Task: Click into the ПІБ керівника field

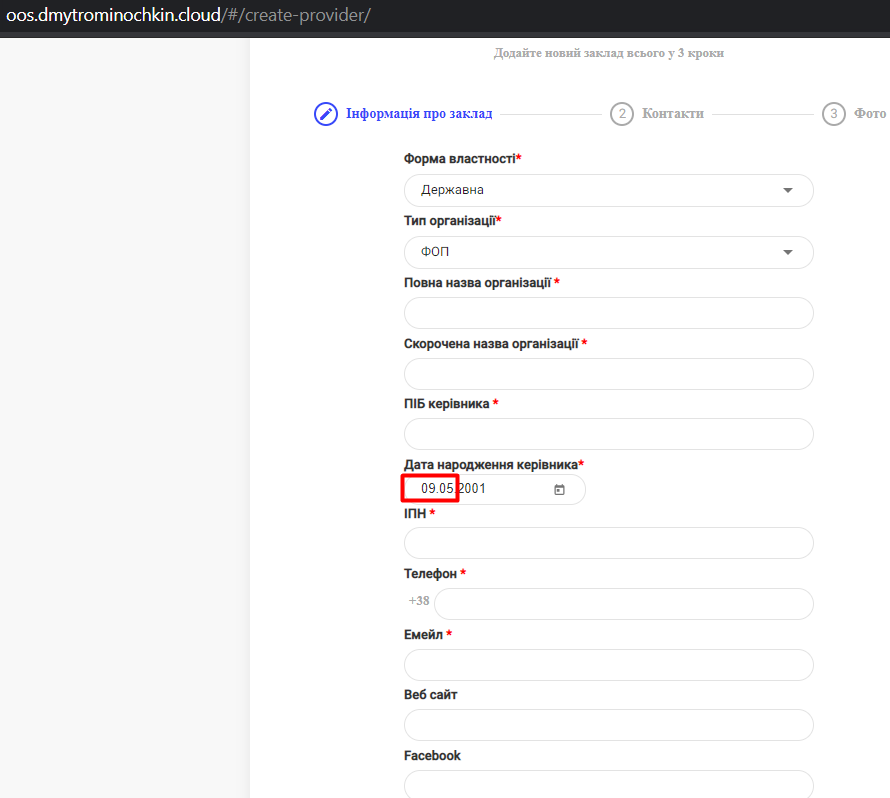Action: pos(608,434)
